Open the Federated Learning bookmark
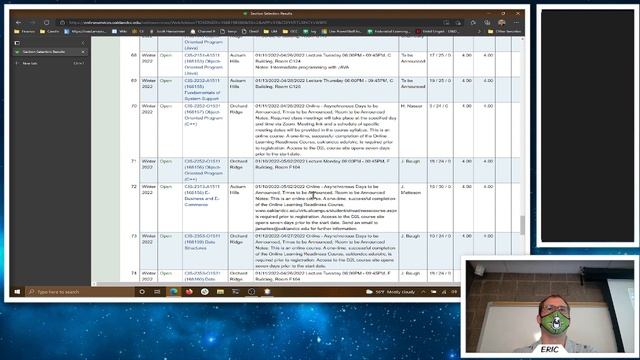This screenshot has height=360, width=640. pyautogui.click(x=389, y=31)
